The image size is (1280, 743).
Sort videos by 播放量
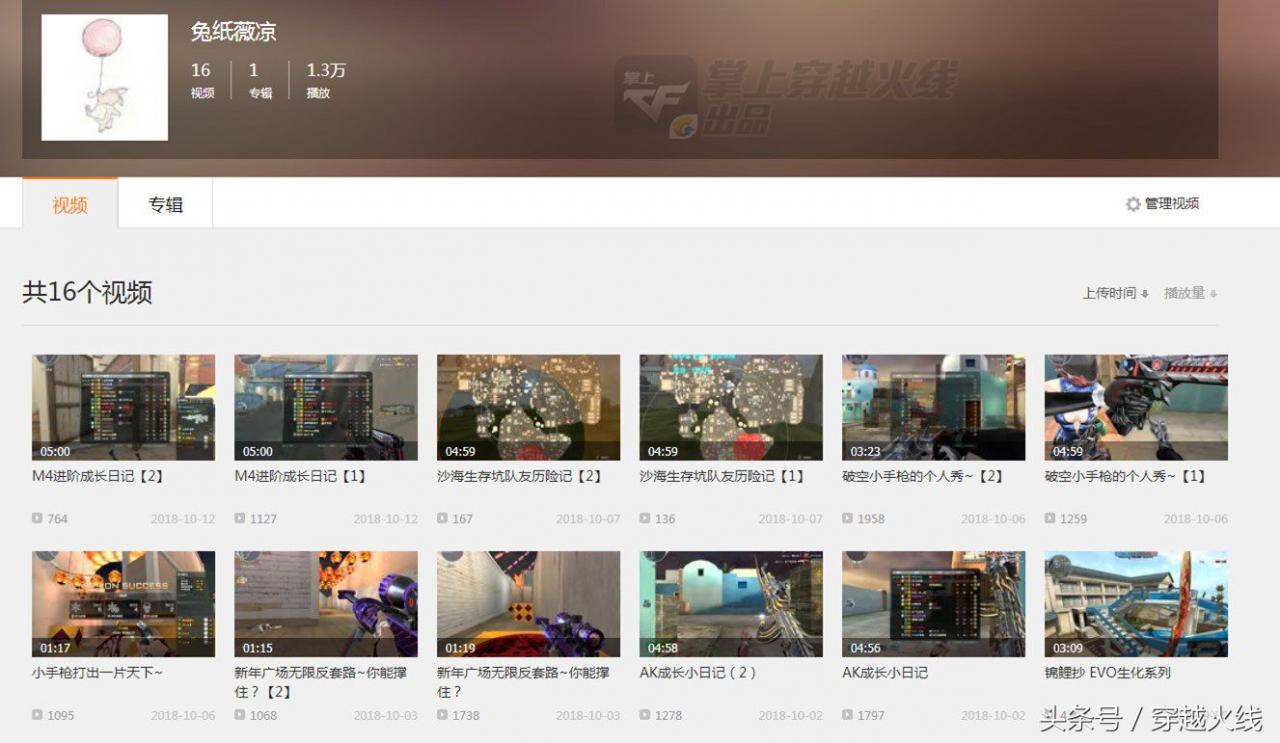[1190, 293]
